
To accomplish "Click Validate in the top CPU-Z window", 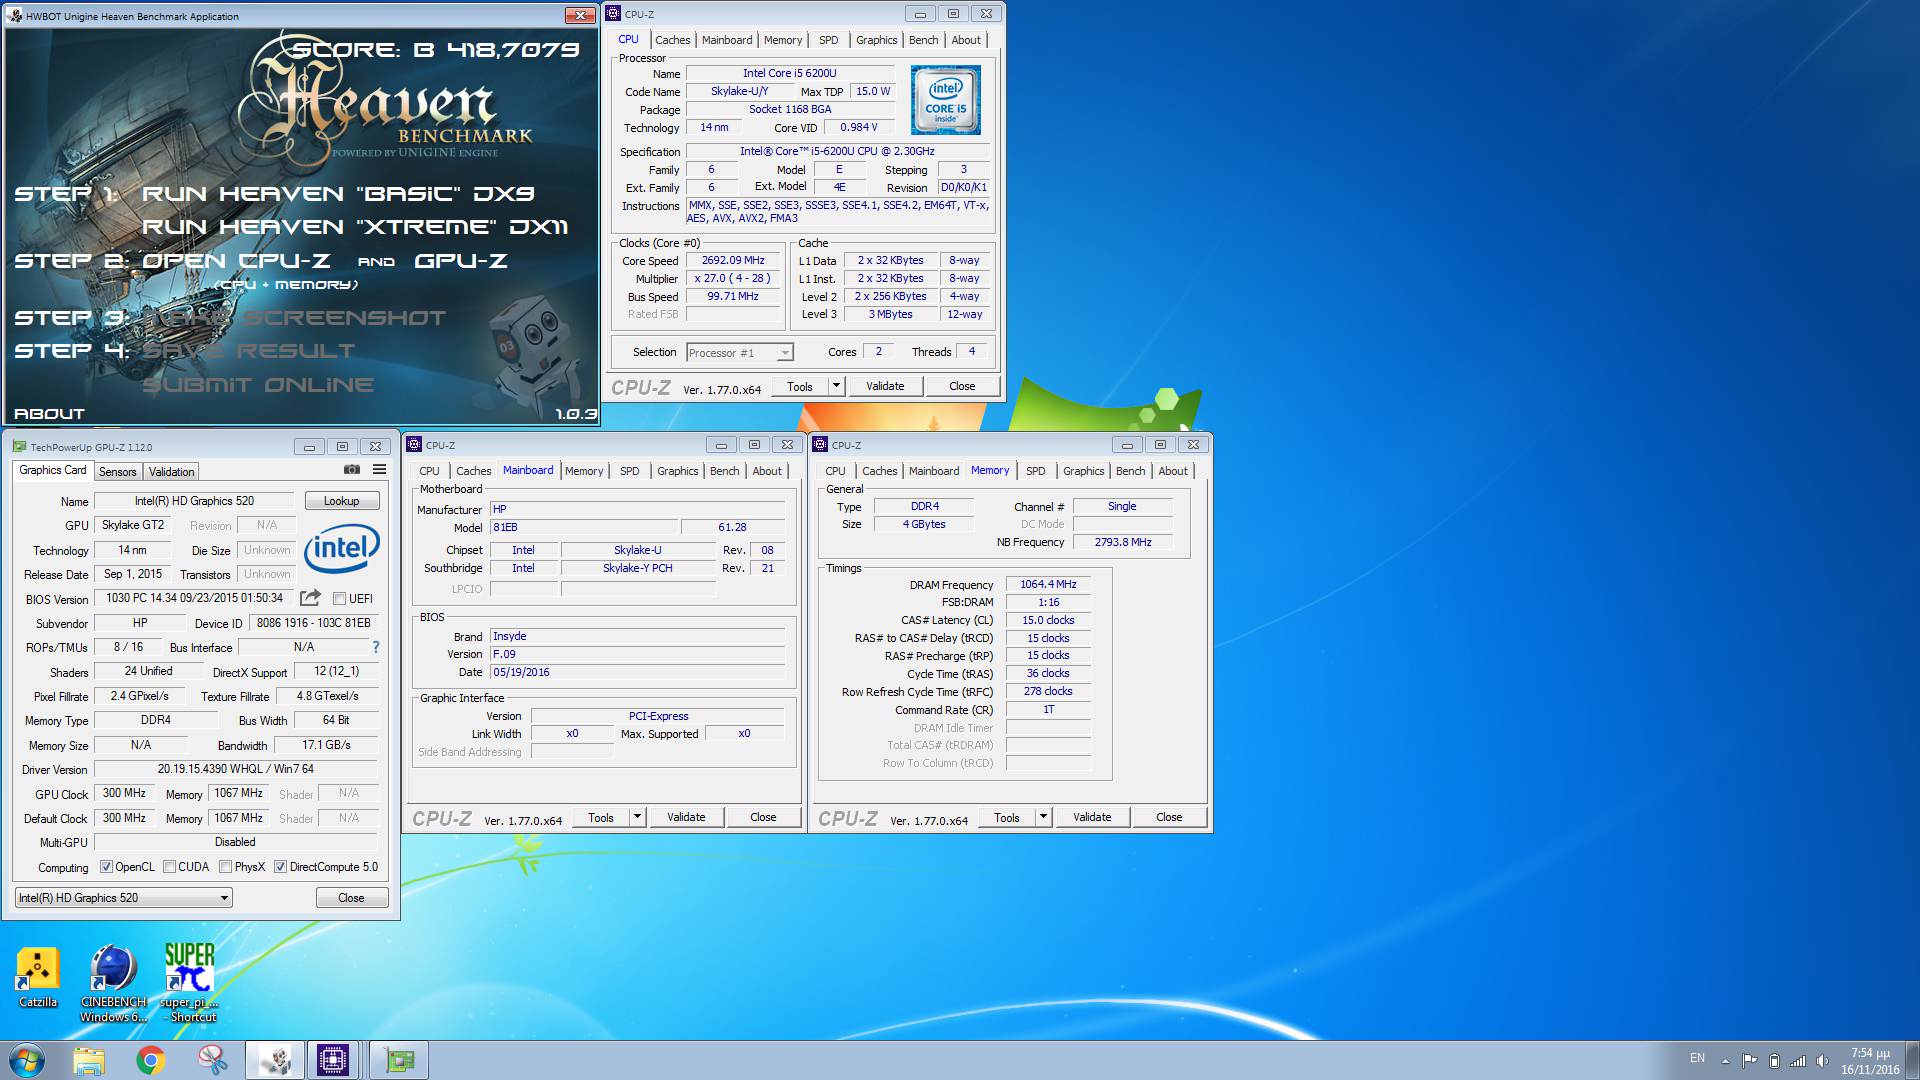I will (885, 387).
